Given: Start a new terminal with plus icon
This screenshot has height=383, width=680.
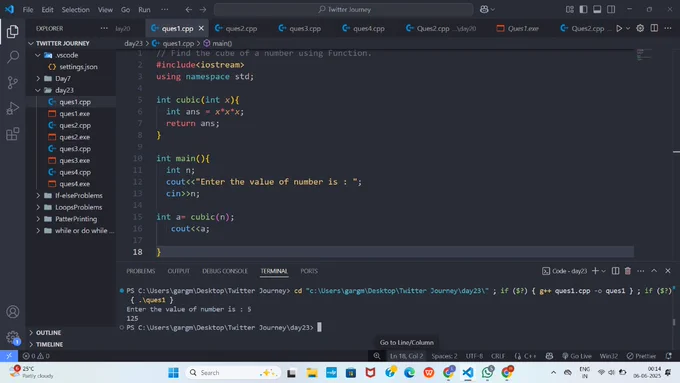Looking at the screenshot, I should 595,271.
